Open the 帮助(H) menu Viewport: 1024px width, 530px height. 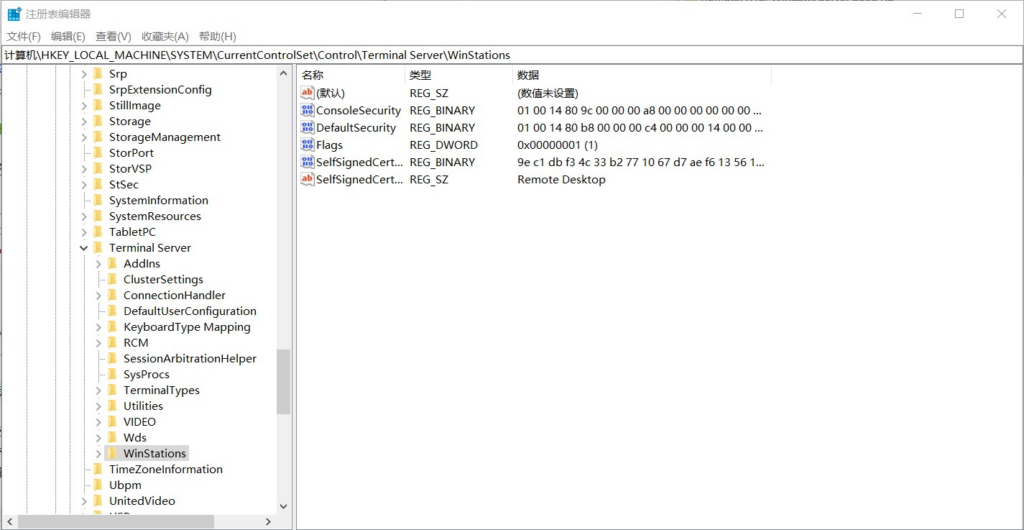217,37
